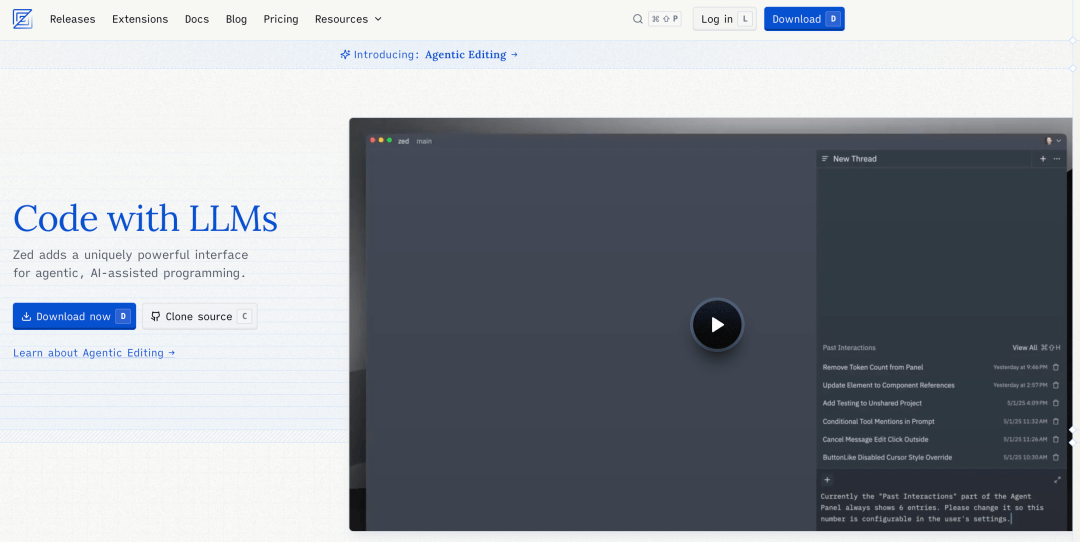Viewport: 1080px width, 542px height.
Task: Click the prompt text in message editor
Action: (x=933, y=508)
